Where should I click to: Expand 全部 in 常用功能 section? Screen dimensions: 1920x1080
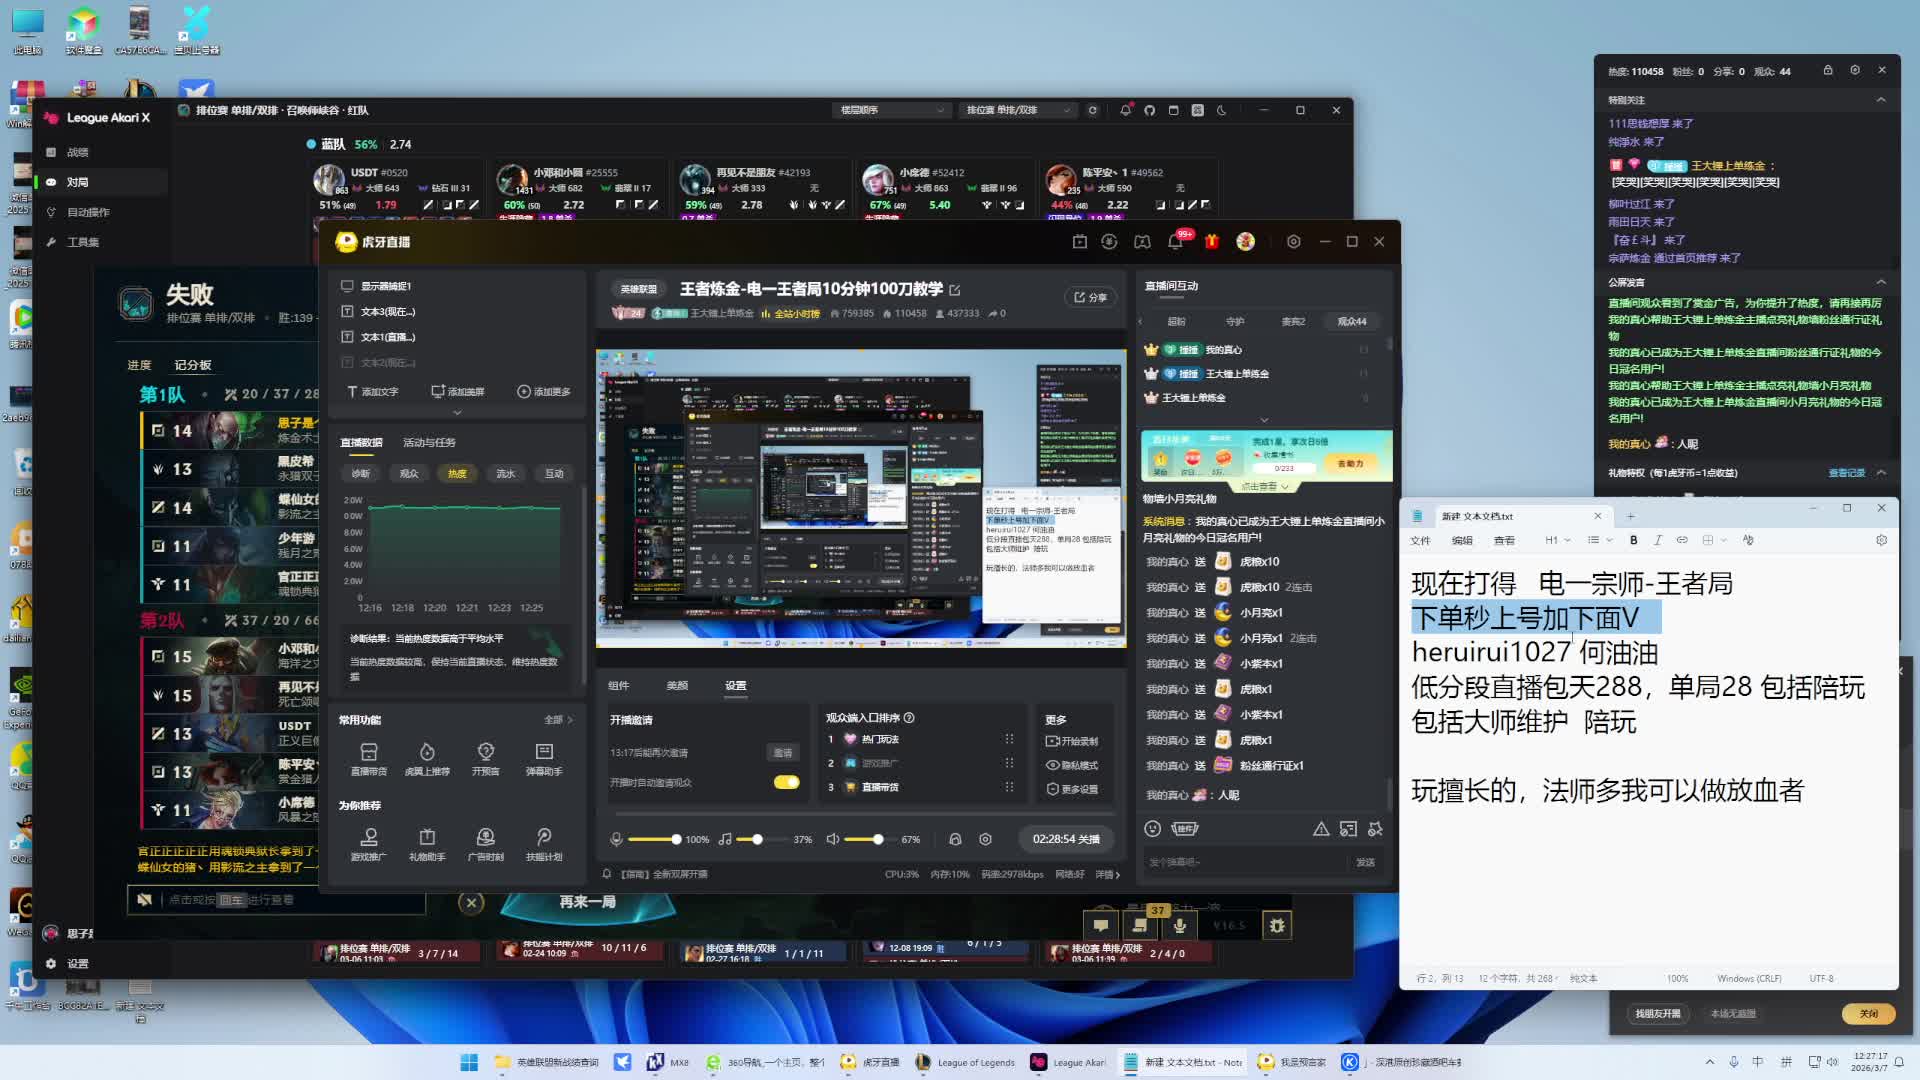pyautogui.click(x=558, y=720)
